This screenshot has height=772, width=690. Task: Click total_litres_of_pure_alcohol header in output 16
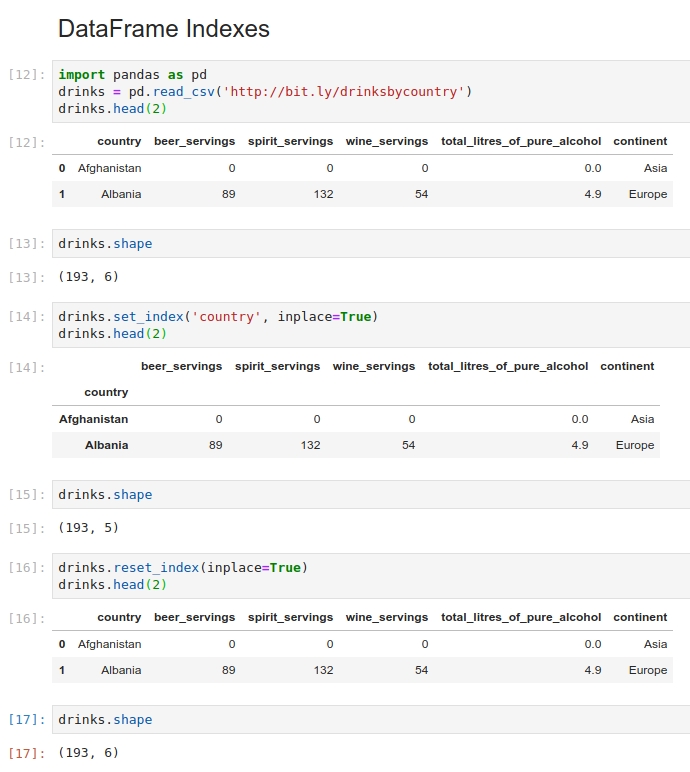click(521, 617)
